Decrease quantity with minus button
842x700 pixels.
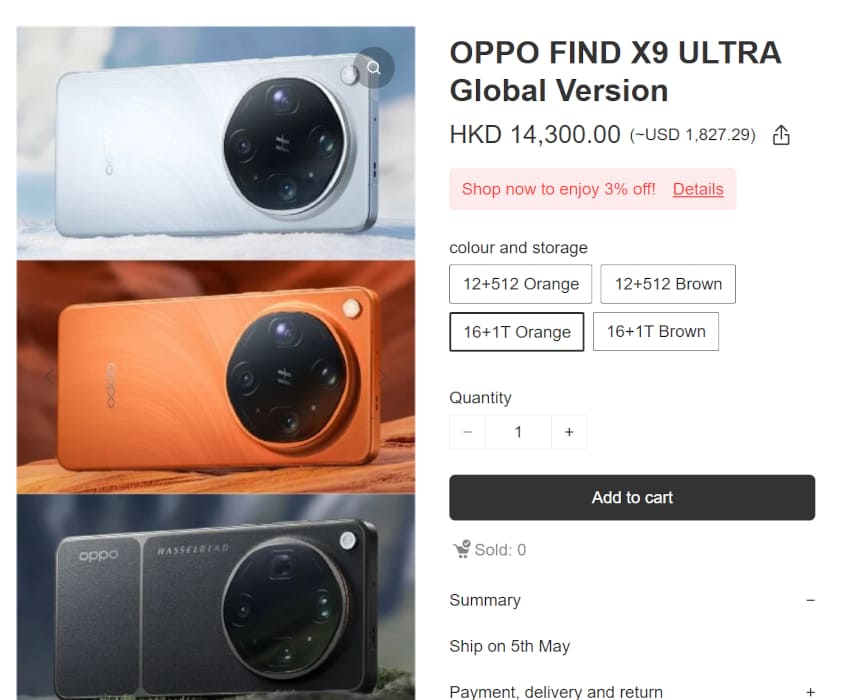tap(467, 432)
